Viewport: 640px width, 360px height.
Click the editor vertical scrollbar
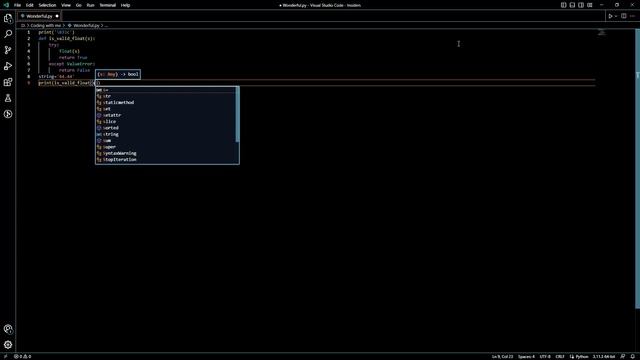(x=638, y=169)
